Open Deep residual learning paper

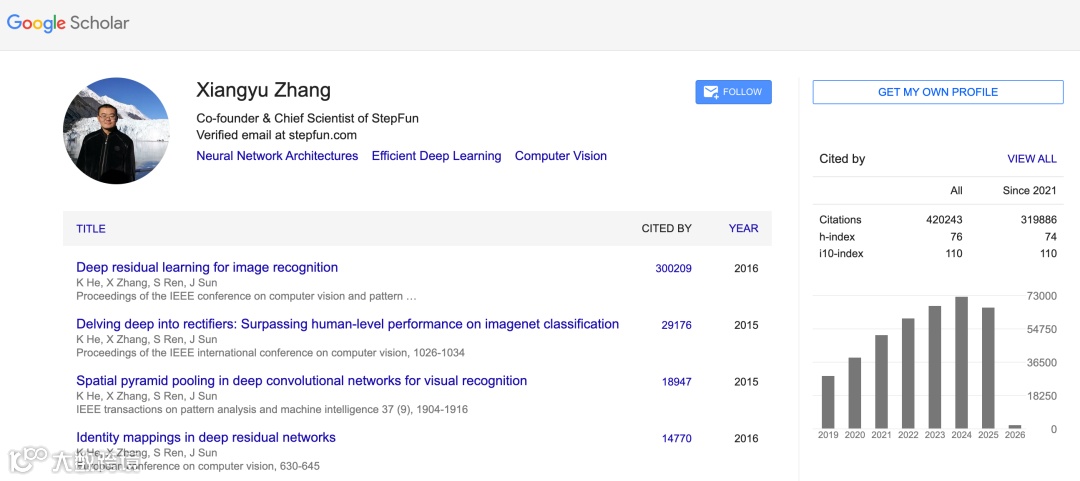pos(207,268)
